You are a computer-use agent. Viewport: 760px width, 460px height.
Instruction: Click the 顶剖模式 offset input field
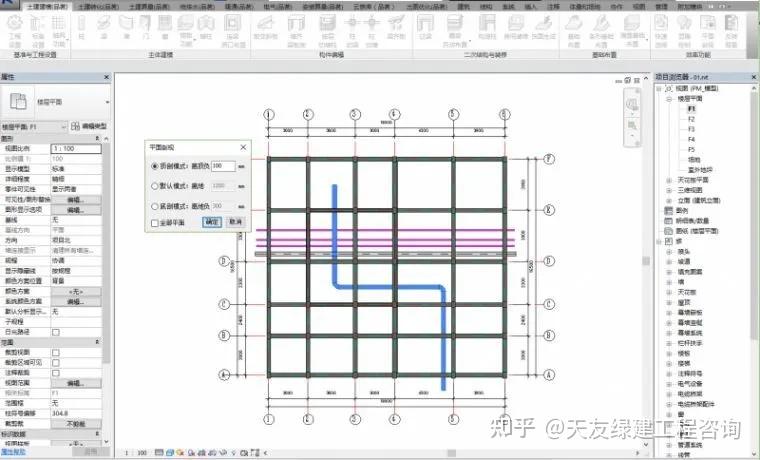223,166
